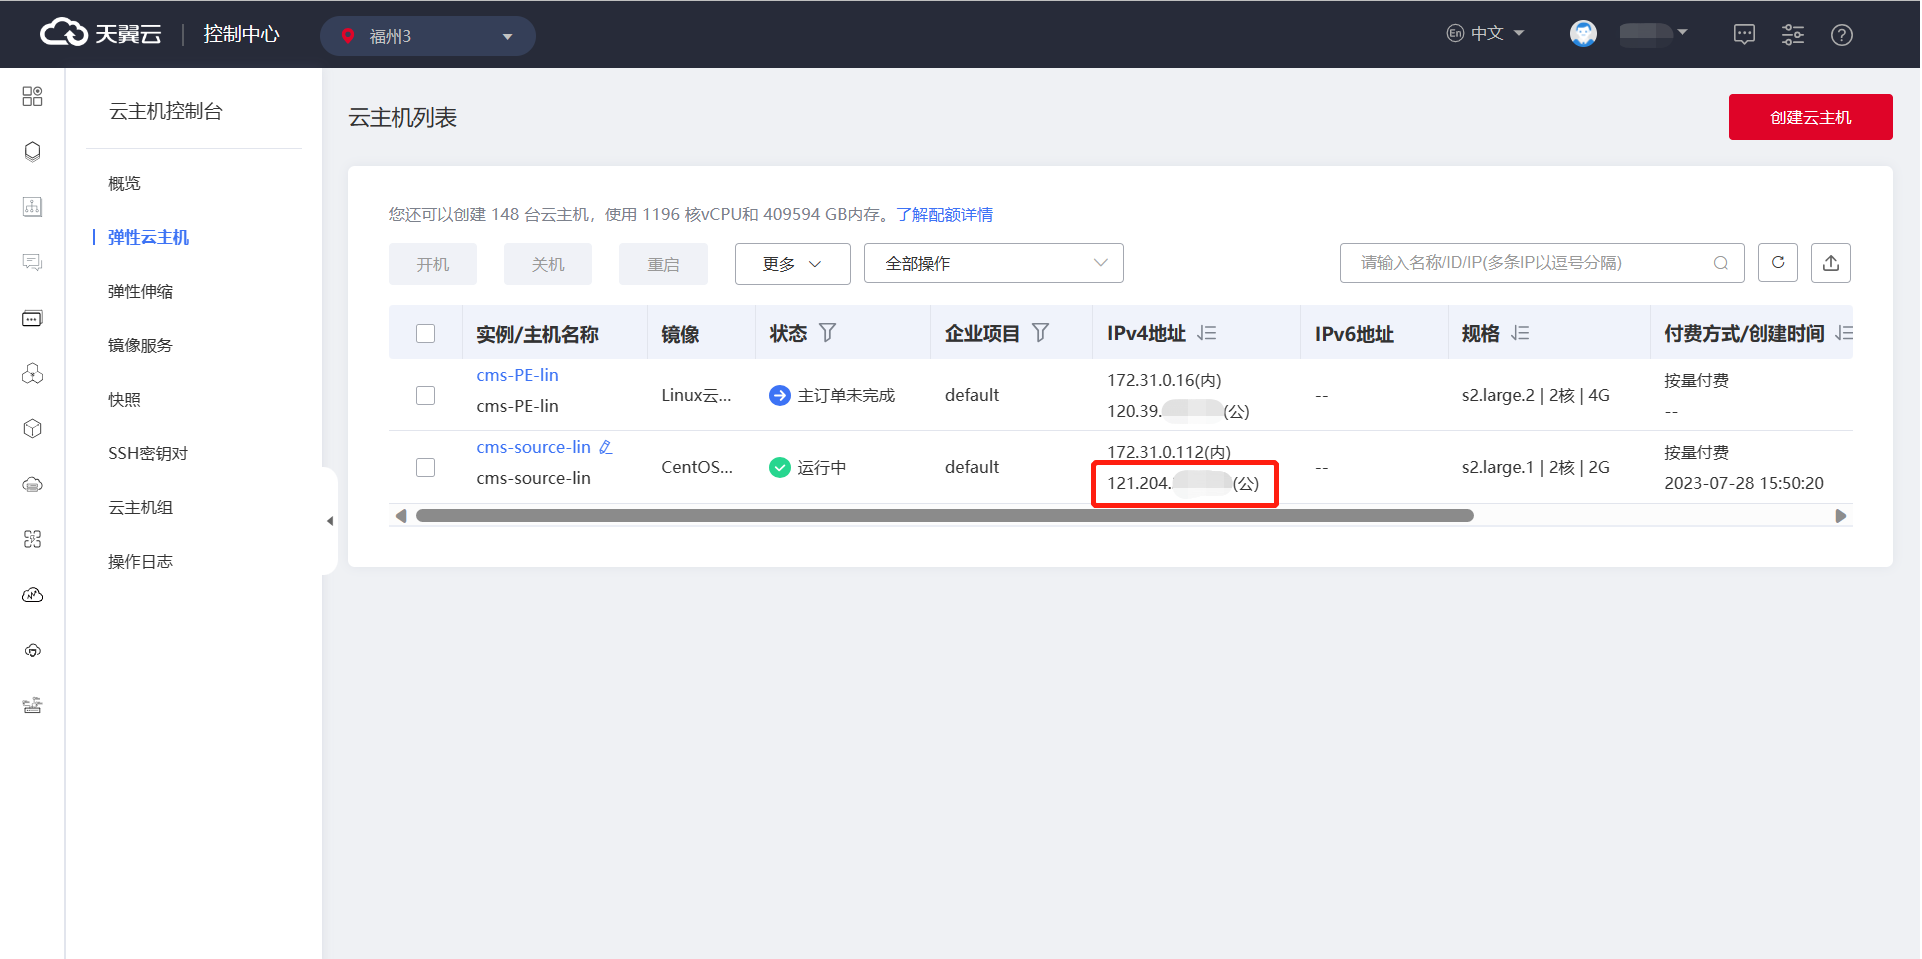Screen dimensions: 1922x959
Task: Click the 运行中 status of cms-source-lin
Action: [x=821, y=467]
